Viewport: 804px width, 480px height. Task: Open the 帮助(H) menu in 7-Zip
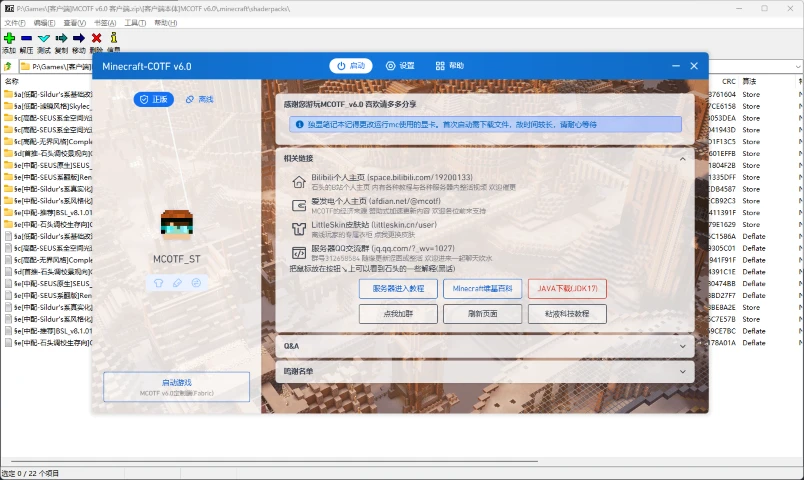point(166,23)
